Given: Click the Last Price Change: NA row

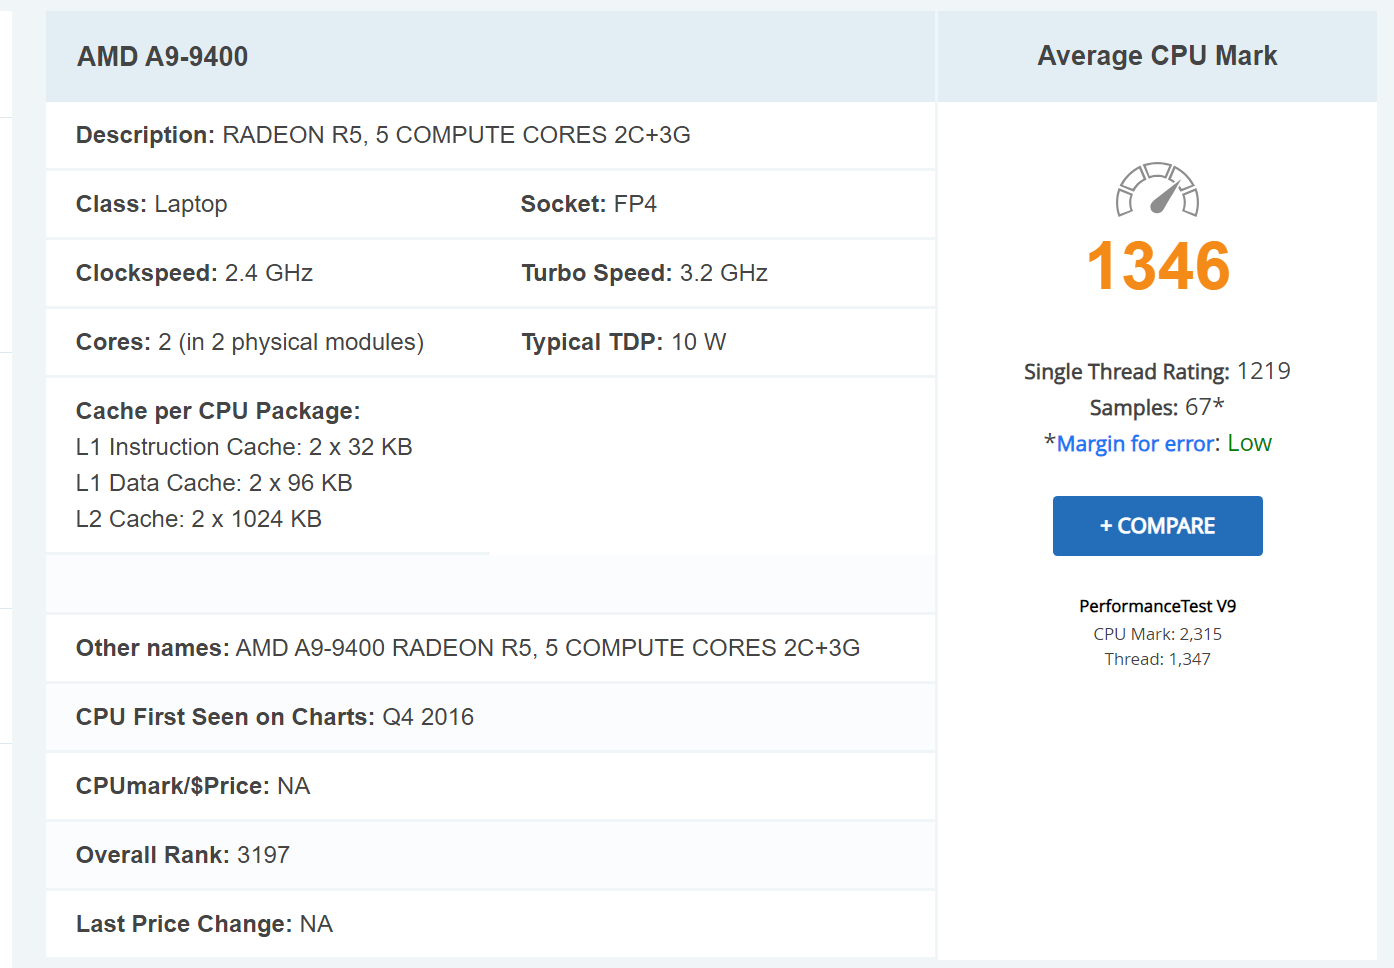Looking at the screenshot, I should coord(490,924).
